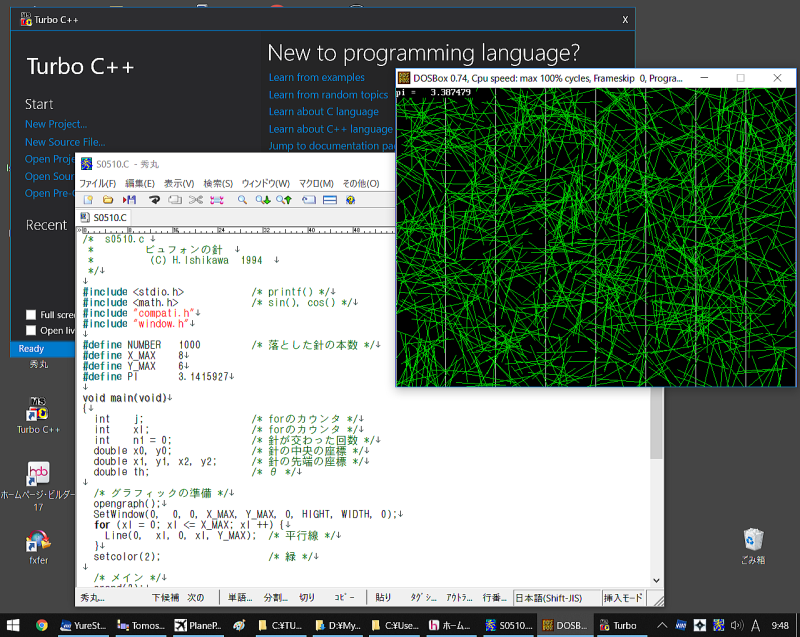This screenshot has width=800, height=637.
Task: Select the S0510.C document tab
Action: 104,218
